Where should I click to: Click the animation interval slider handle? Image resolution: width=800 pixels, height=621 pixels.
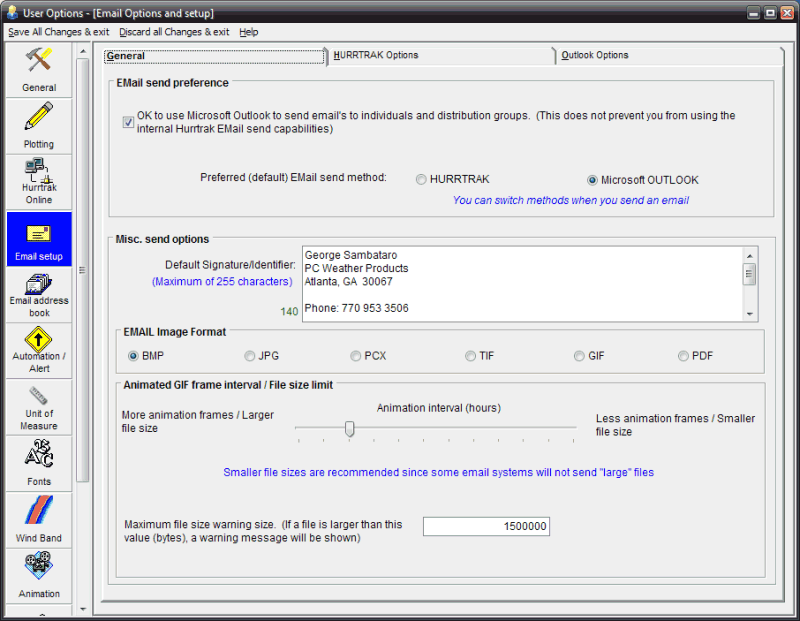(x=350, y=428)
